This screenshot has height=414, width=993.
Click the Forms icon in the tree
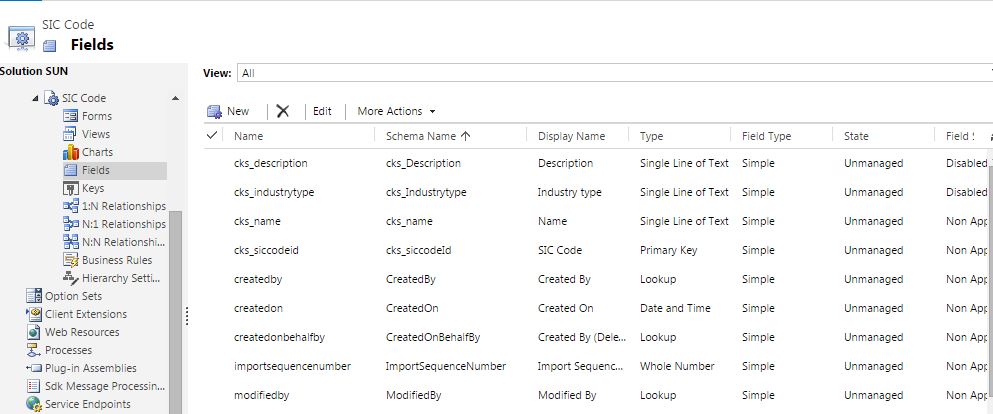pos(71,116)
